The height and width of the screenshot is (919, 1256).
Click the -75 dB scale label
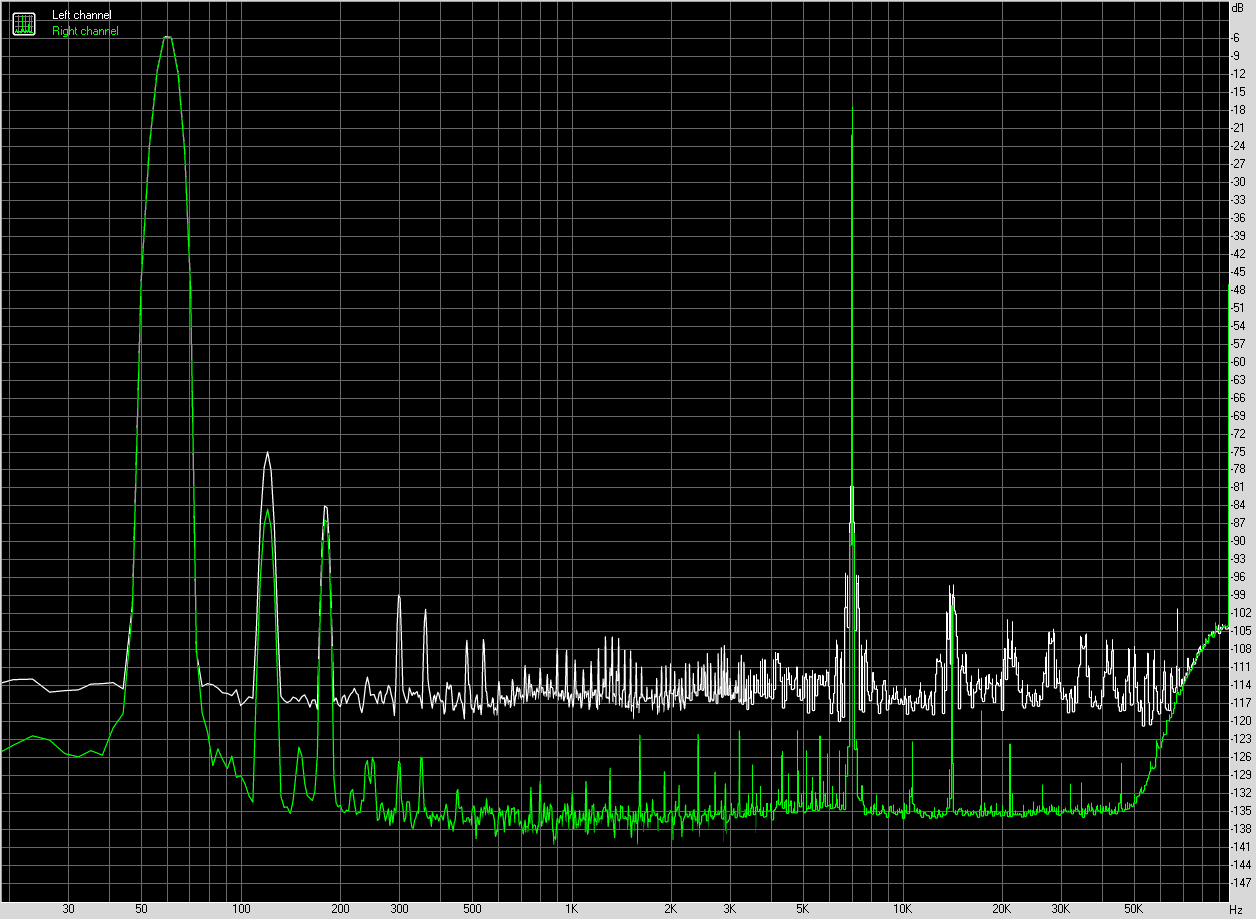[1239, 451]
